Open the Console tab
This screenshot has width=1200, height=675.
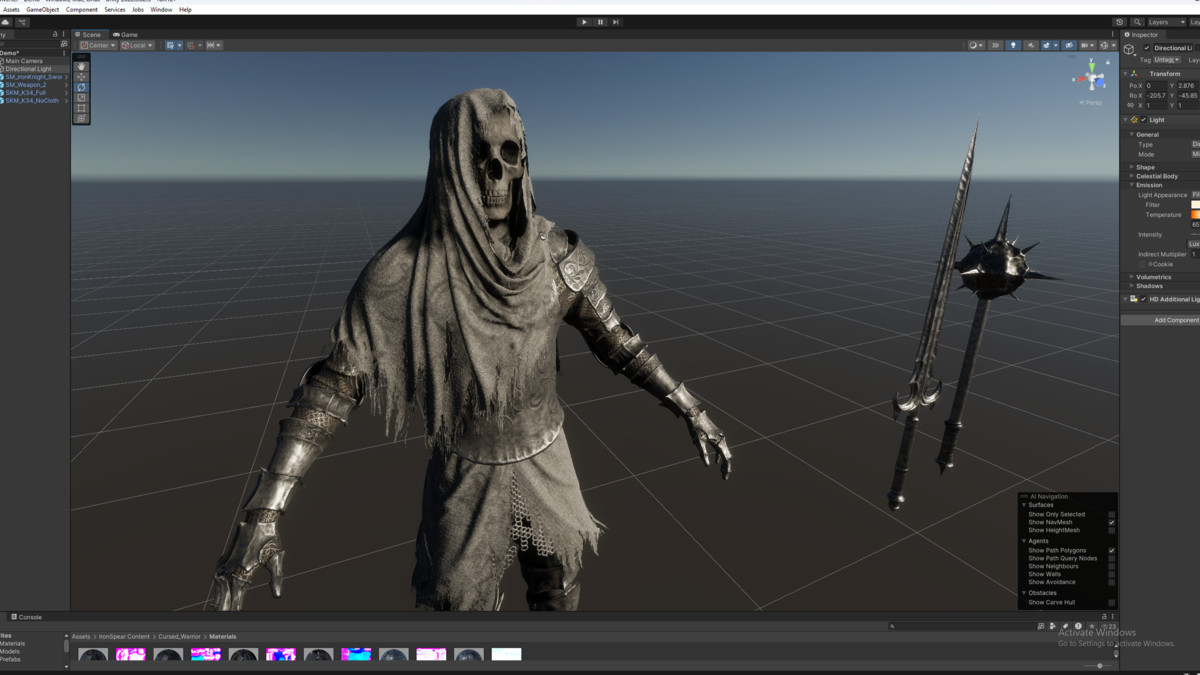click(x=25, y=617)
